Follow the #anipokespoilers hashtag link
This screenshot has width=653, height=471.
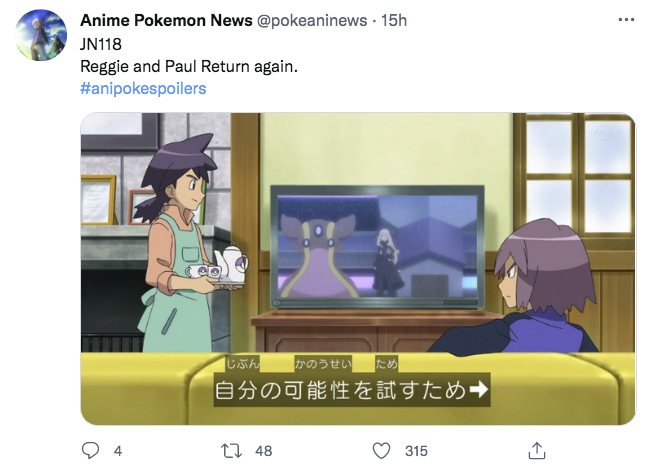(143, 89)
